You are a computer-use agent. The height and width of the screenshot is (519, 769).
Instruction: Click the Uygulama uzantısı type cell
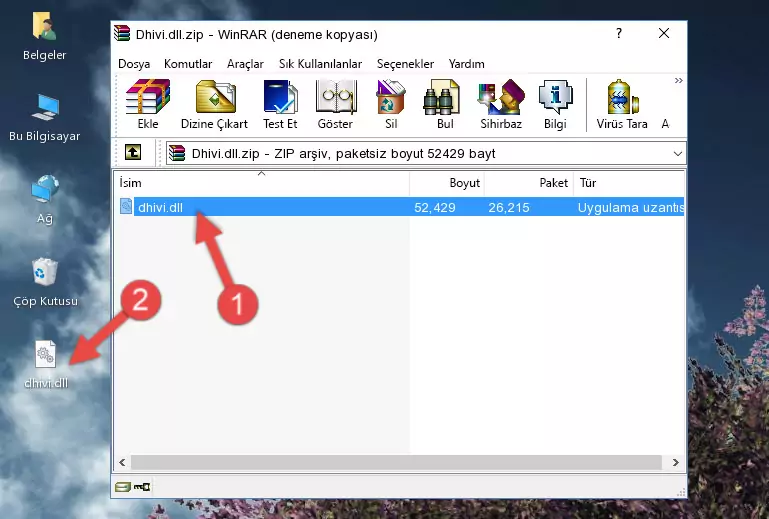[x=630, y=208]
